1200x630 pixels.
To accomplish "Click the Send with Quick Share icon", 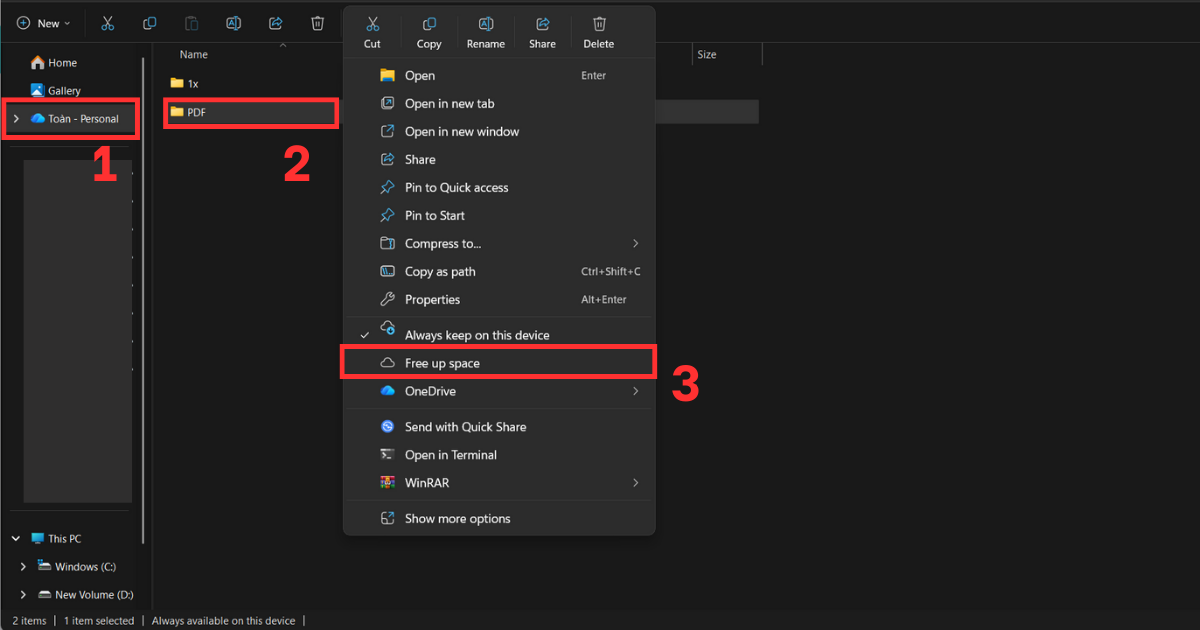I will 387,426.
